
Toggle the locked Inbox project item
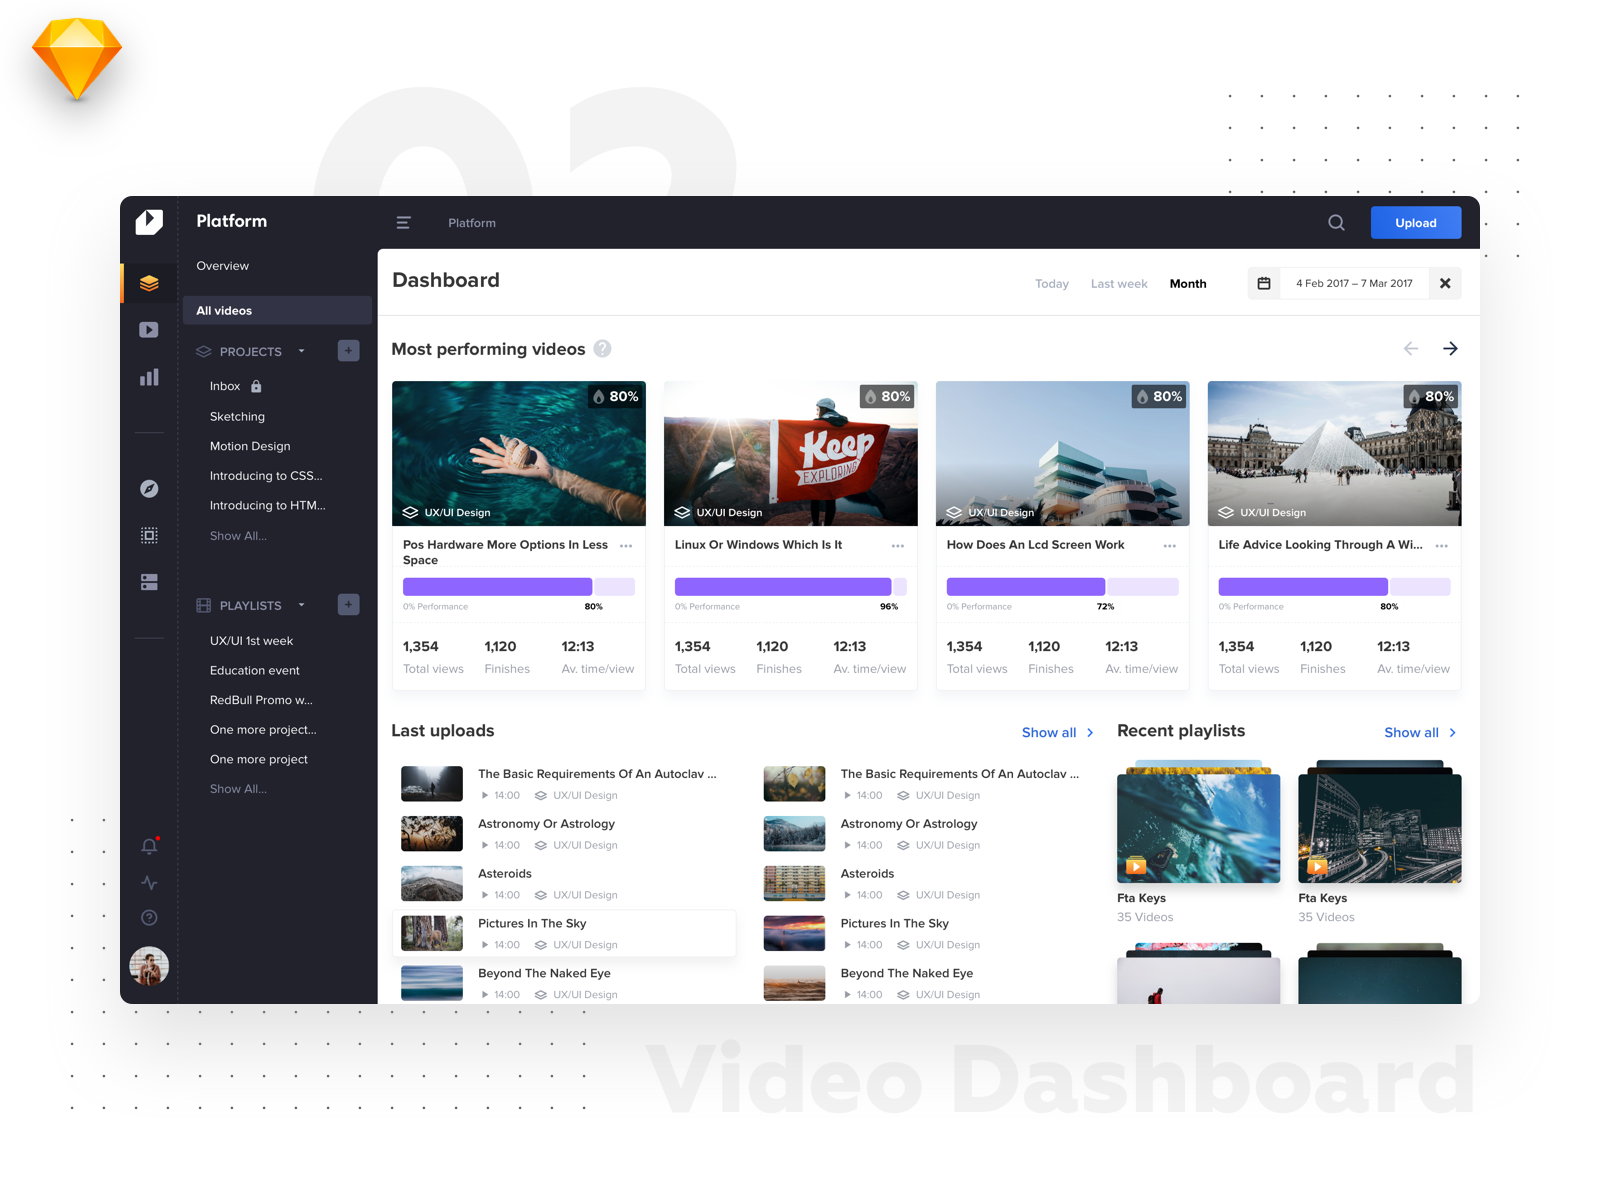[x=254, y=385]
